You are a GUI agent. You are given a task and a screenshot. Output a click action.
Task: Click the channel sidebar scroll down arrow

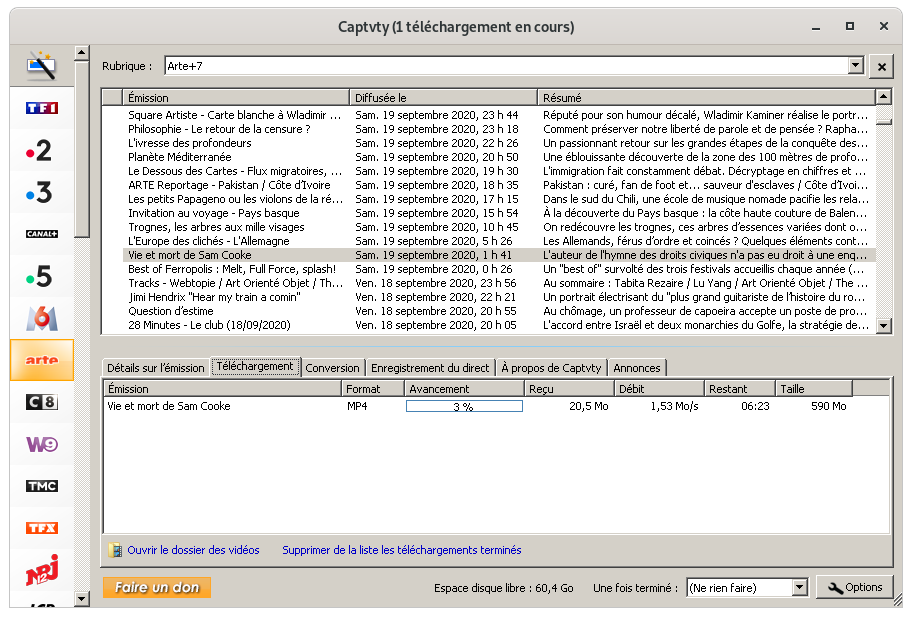pyautogui.click(x=81, y=598)
